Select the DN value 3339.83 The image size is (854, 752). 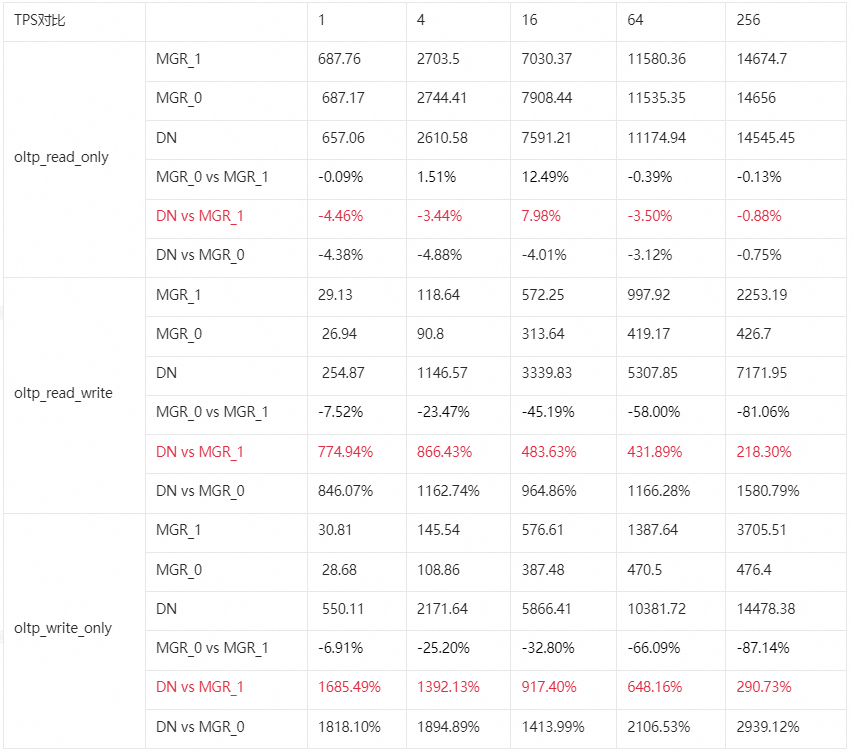[x=546, y=373]
